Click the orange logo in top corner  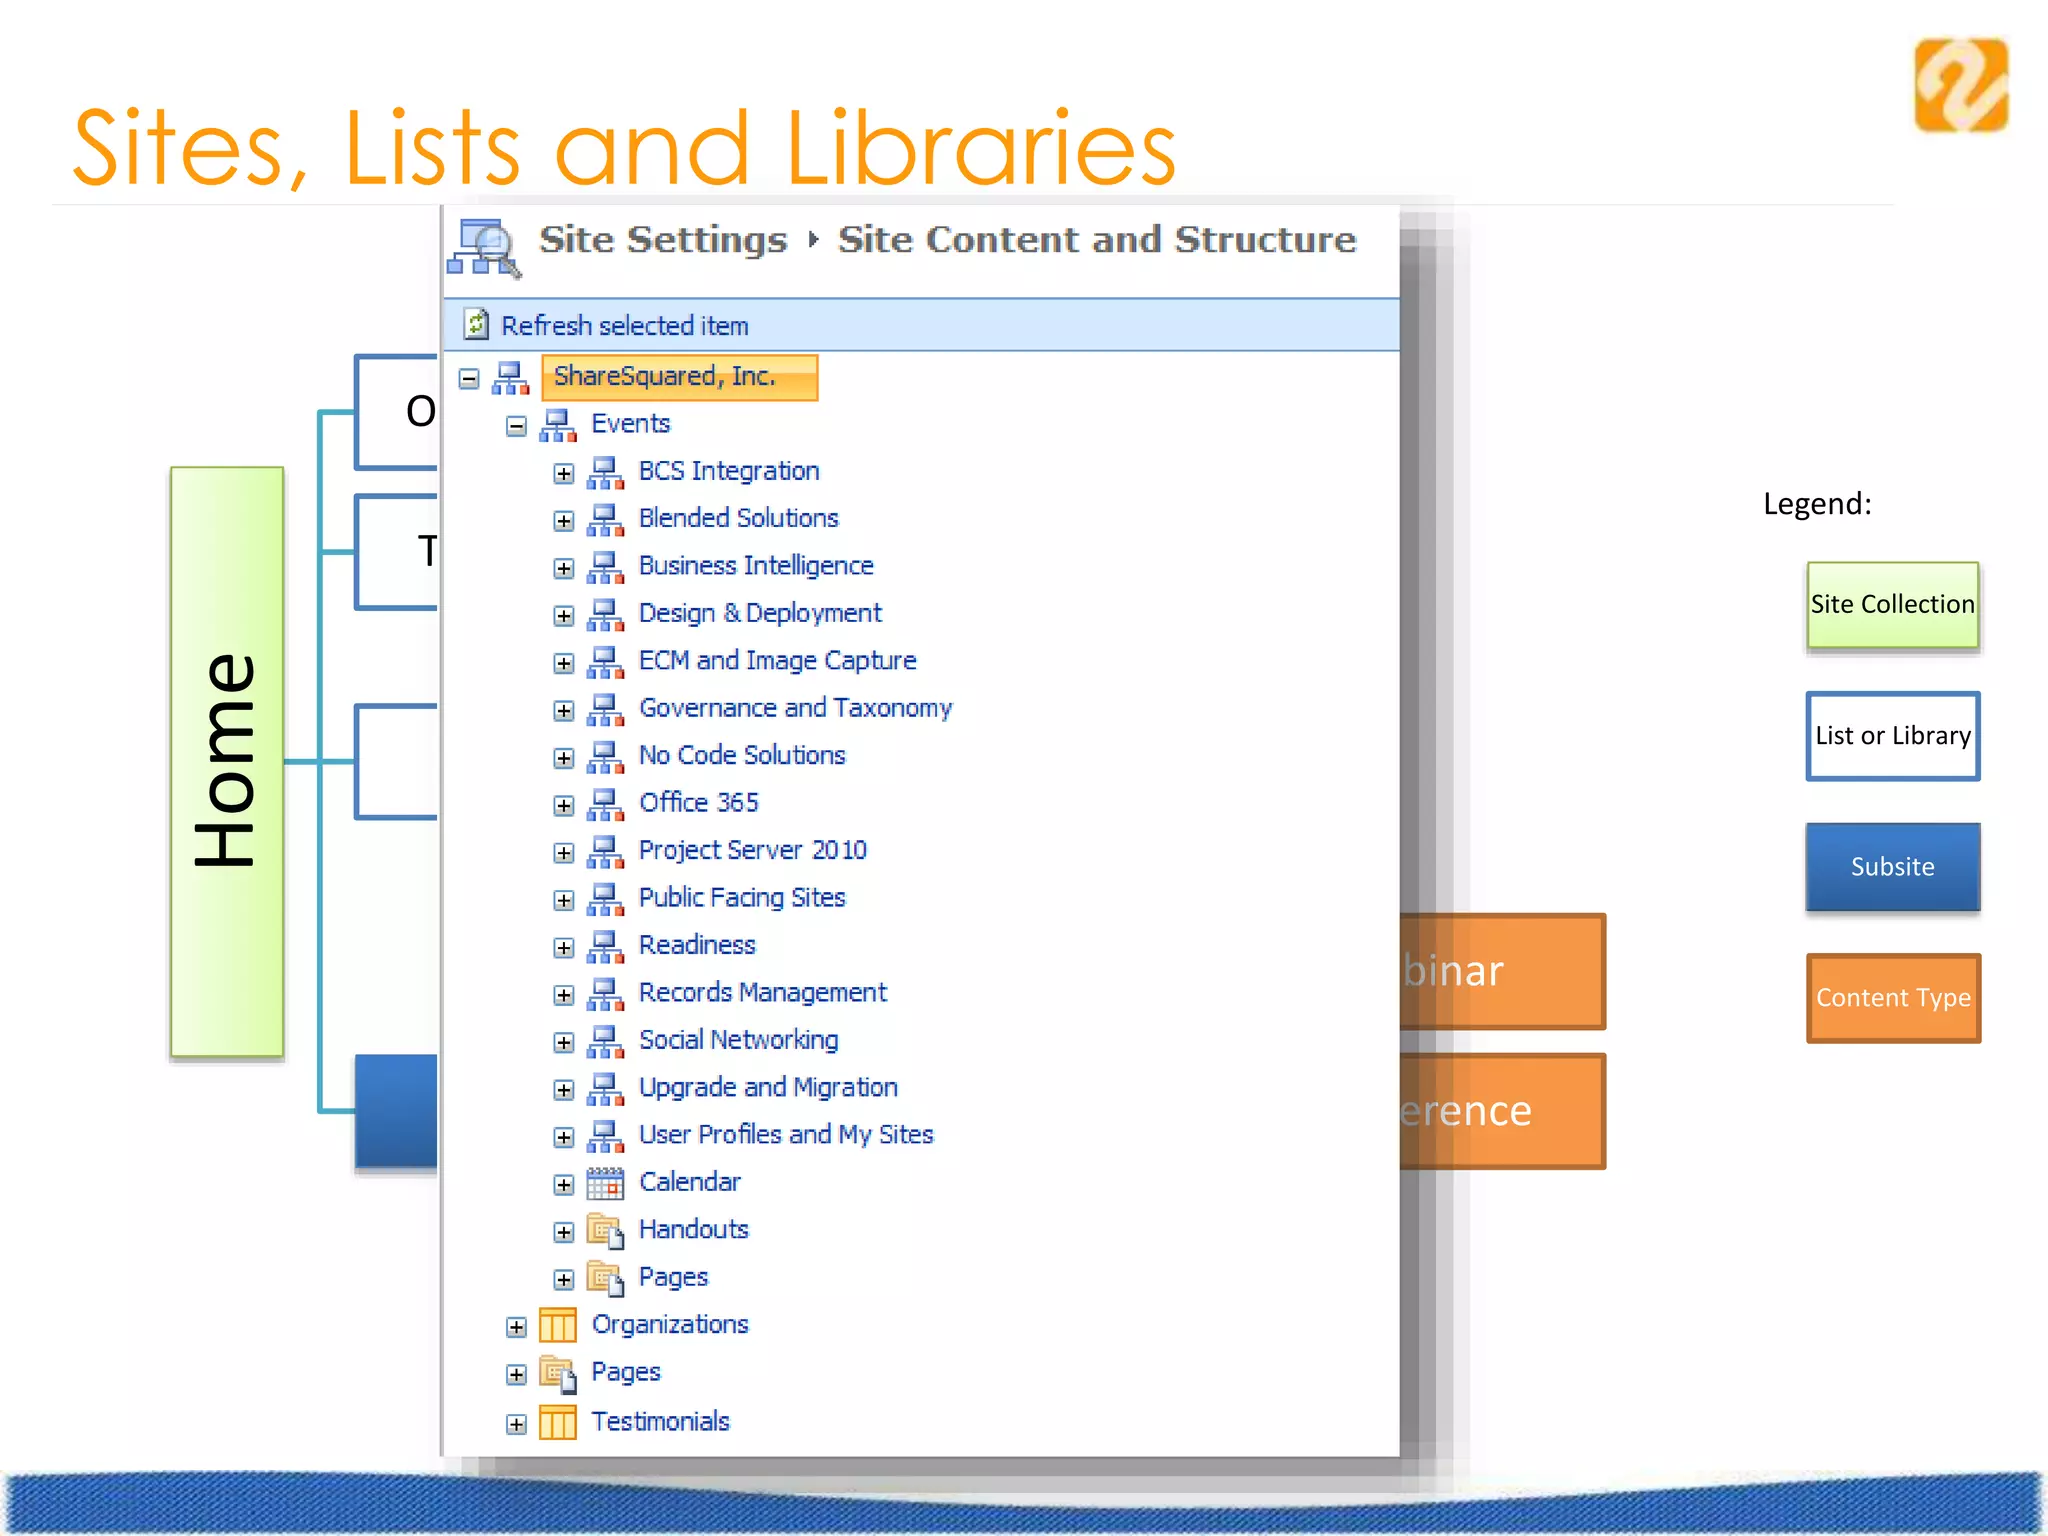pyautogui.click(x=1961, y=86)
